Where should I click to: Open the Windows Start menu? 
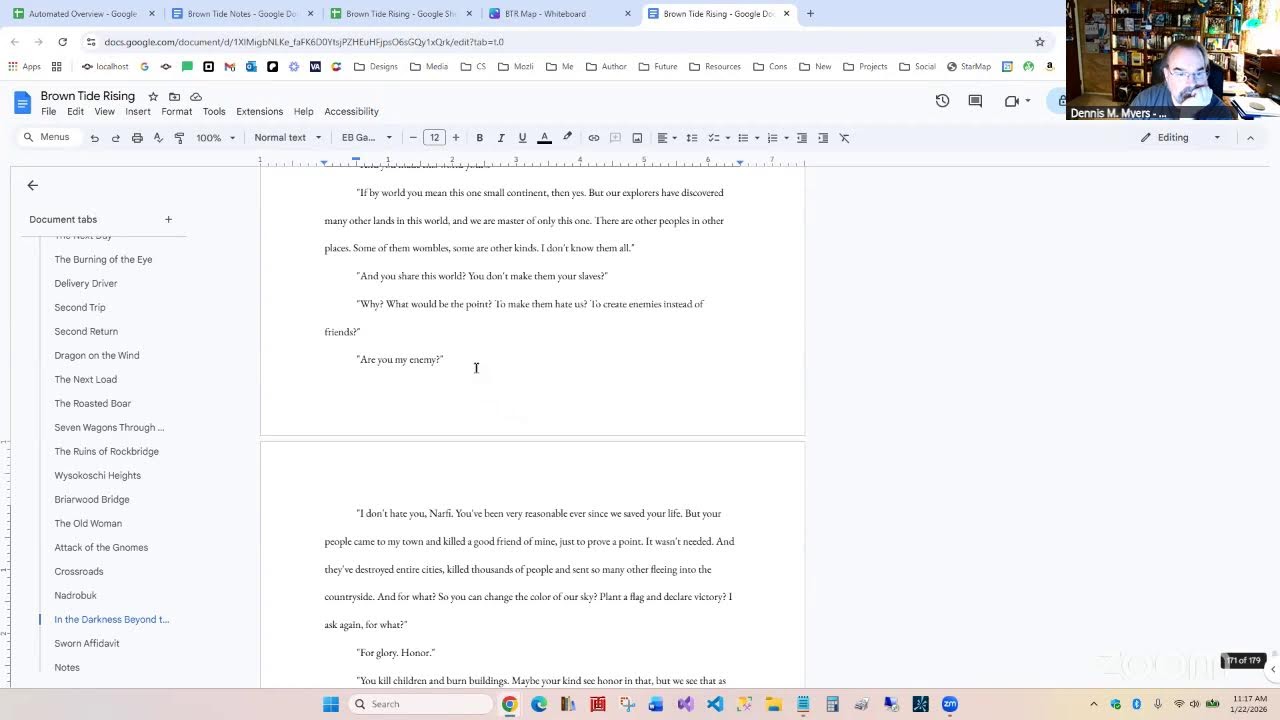click(x=331, y=704)
